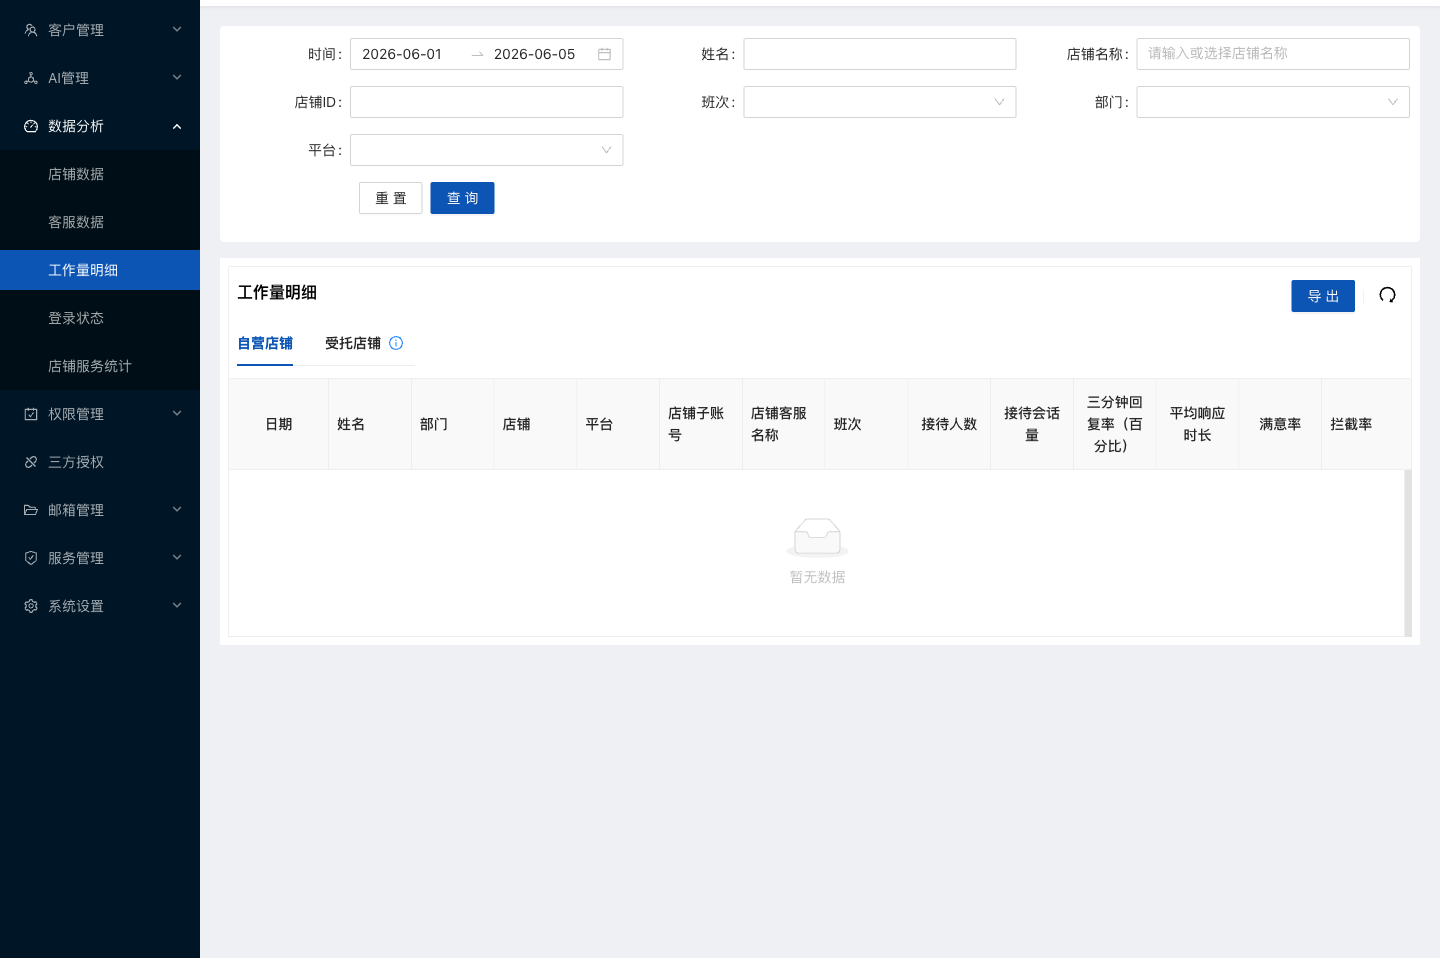The image size is (1440, 958).
Task: Open 客服数据 submenu item
Action: click(x=100, y=222)
